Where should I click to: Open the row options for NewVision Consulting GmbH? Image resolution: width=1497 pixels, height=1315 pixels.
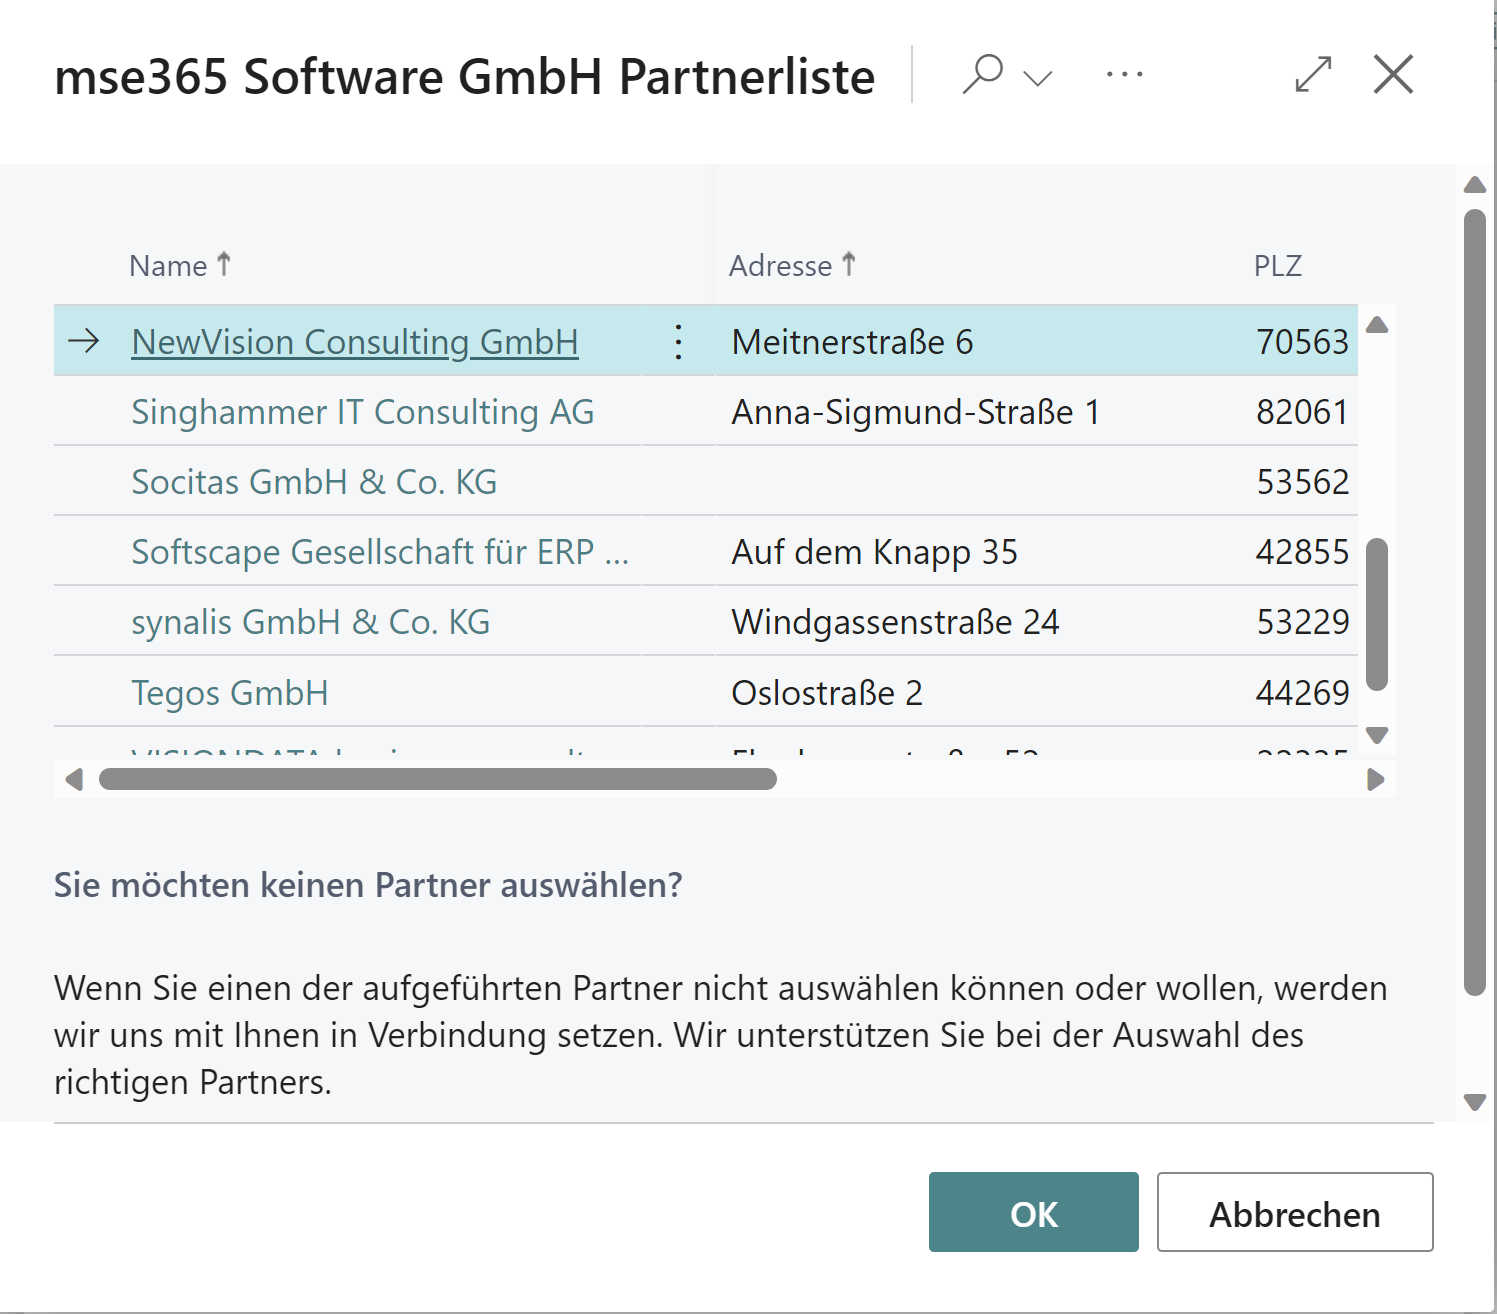pos(678,341)
